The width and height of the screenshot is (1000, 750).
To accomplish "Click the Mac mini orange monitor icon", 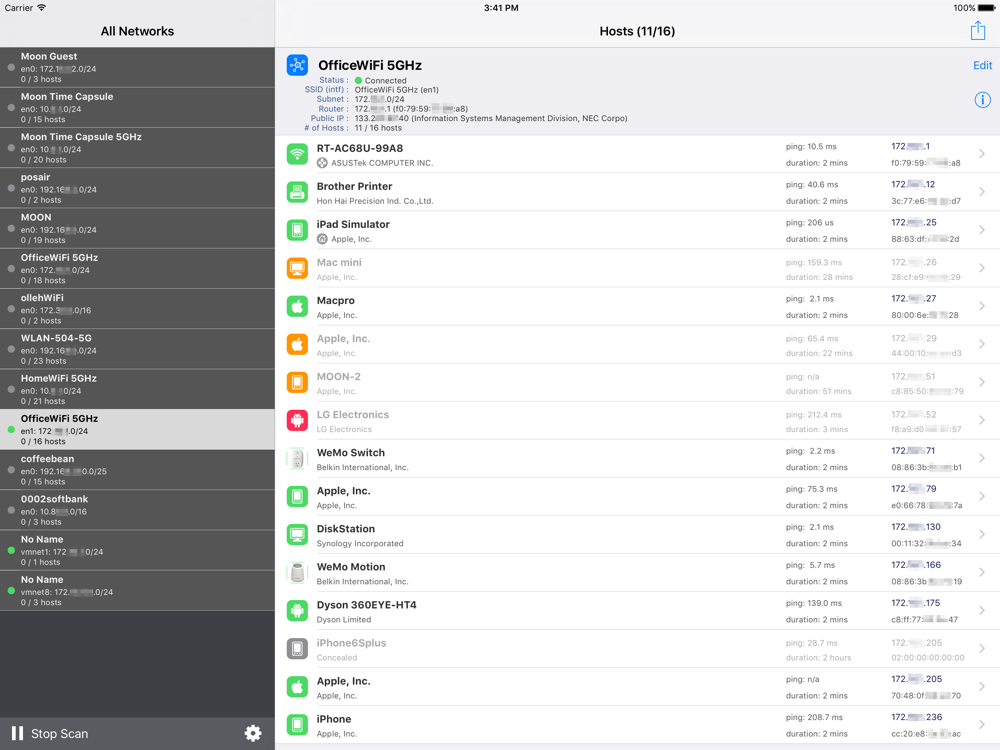I will click(297, 268).
